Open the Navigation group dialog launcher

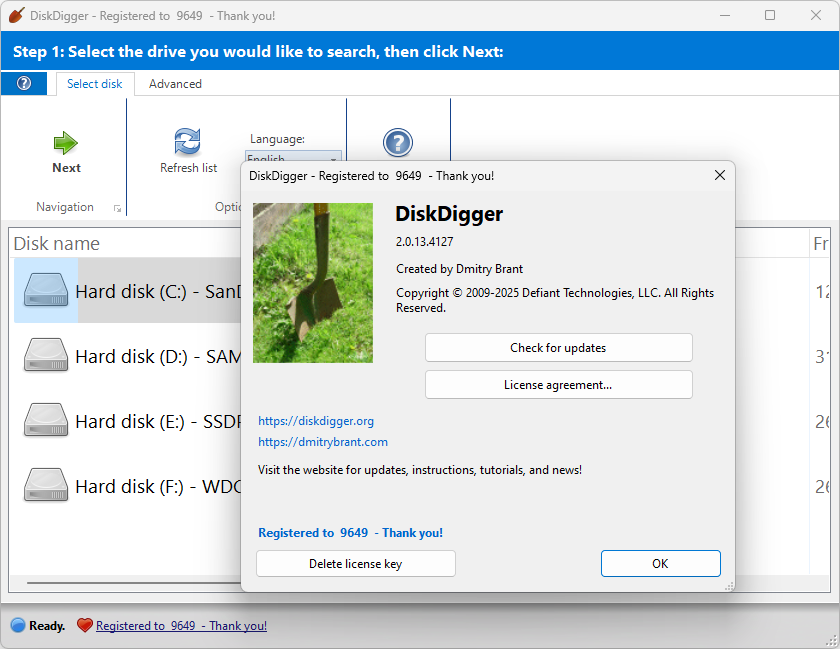click(x=117, y=208)
